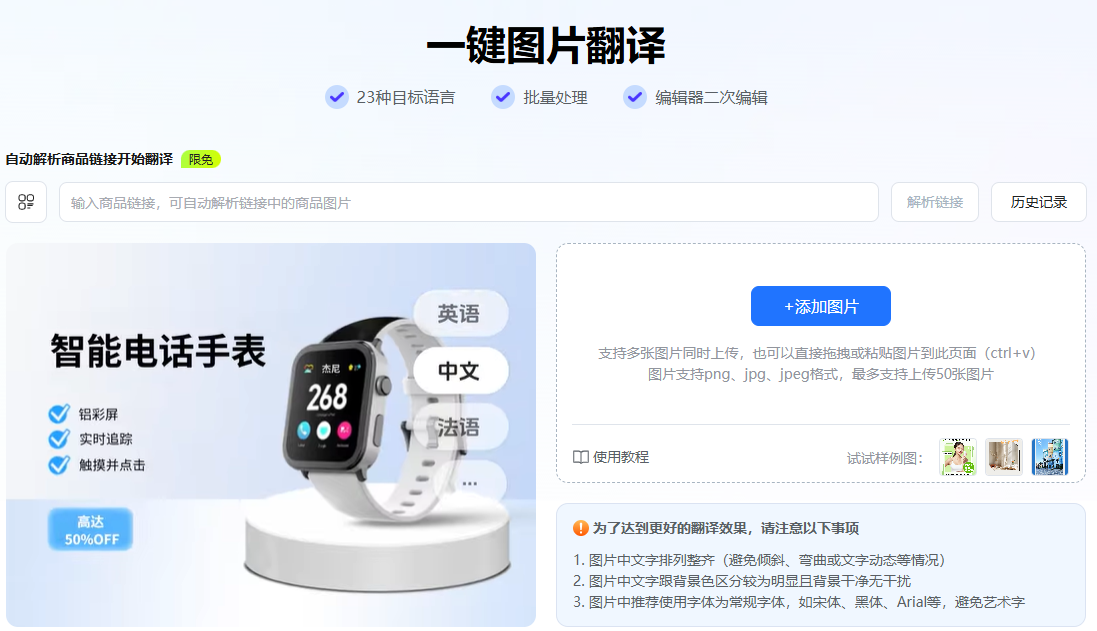Image resolution: width=1097 pixels, height=631 pixels.
Task: Expand more languages via the ellipsis bubble
Action: 469,483
